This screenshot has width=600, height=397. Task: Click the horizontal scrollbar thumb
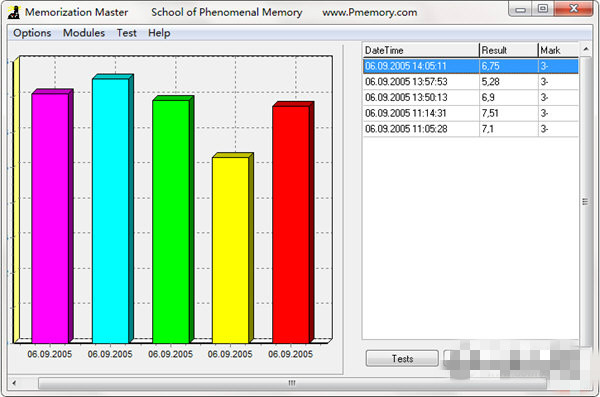[292, 383]
